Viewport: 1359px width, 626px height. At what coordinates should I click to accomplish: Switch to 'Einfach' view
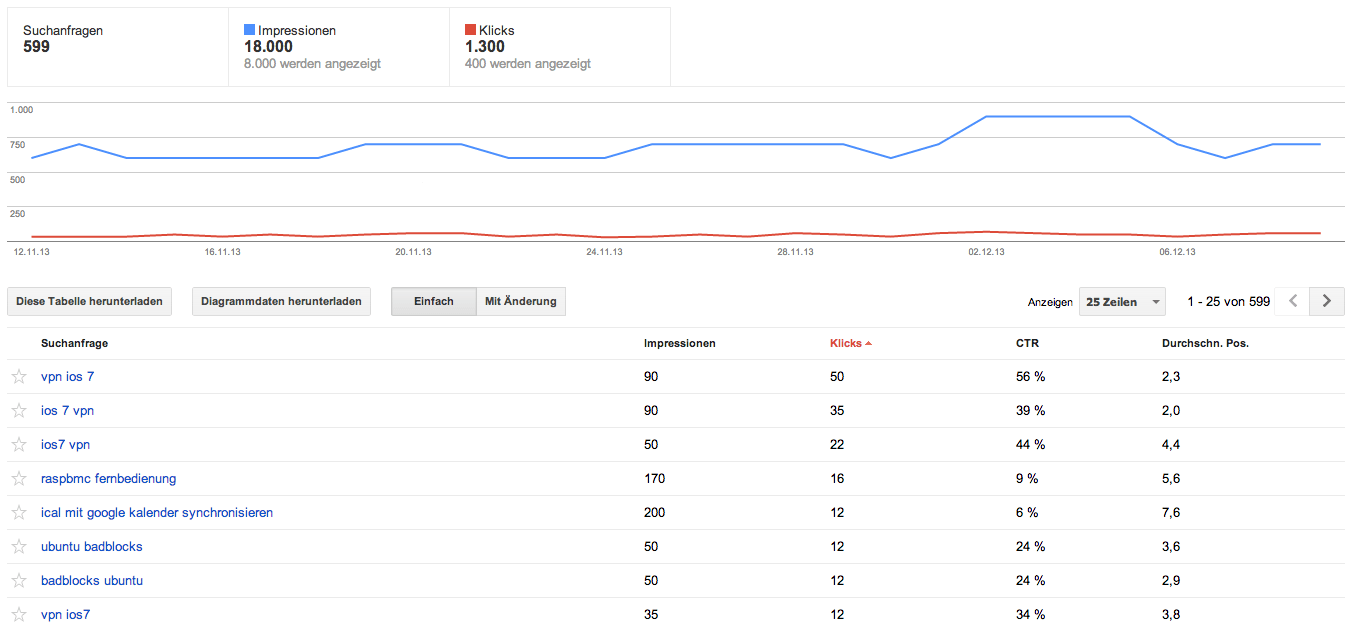[x=434, y=301]
